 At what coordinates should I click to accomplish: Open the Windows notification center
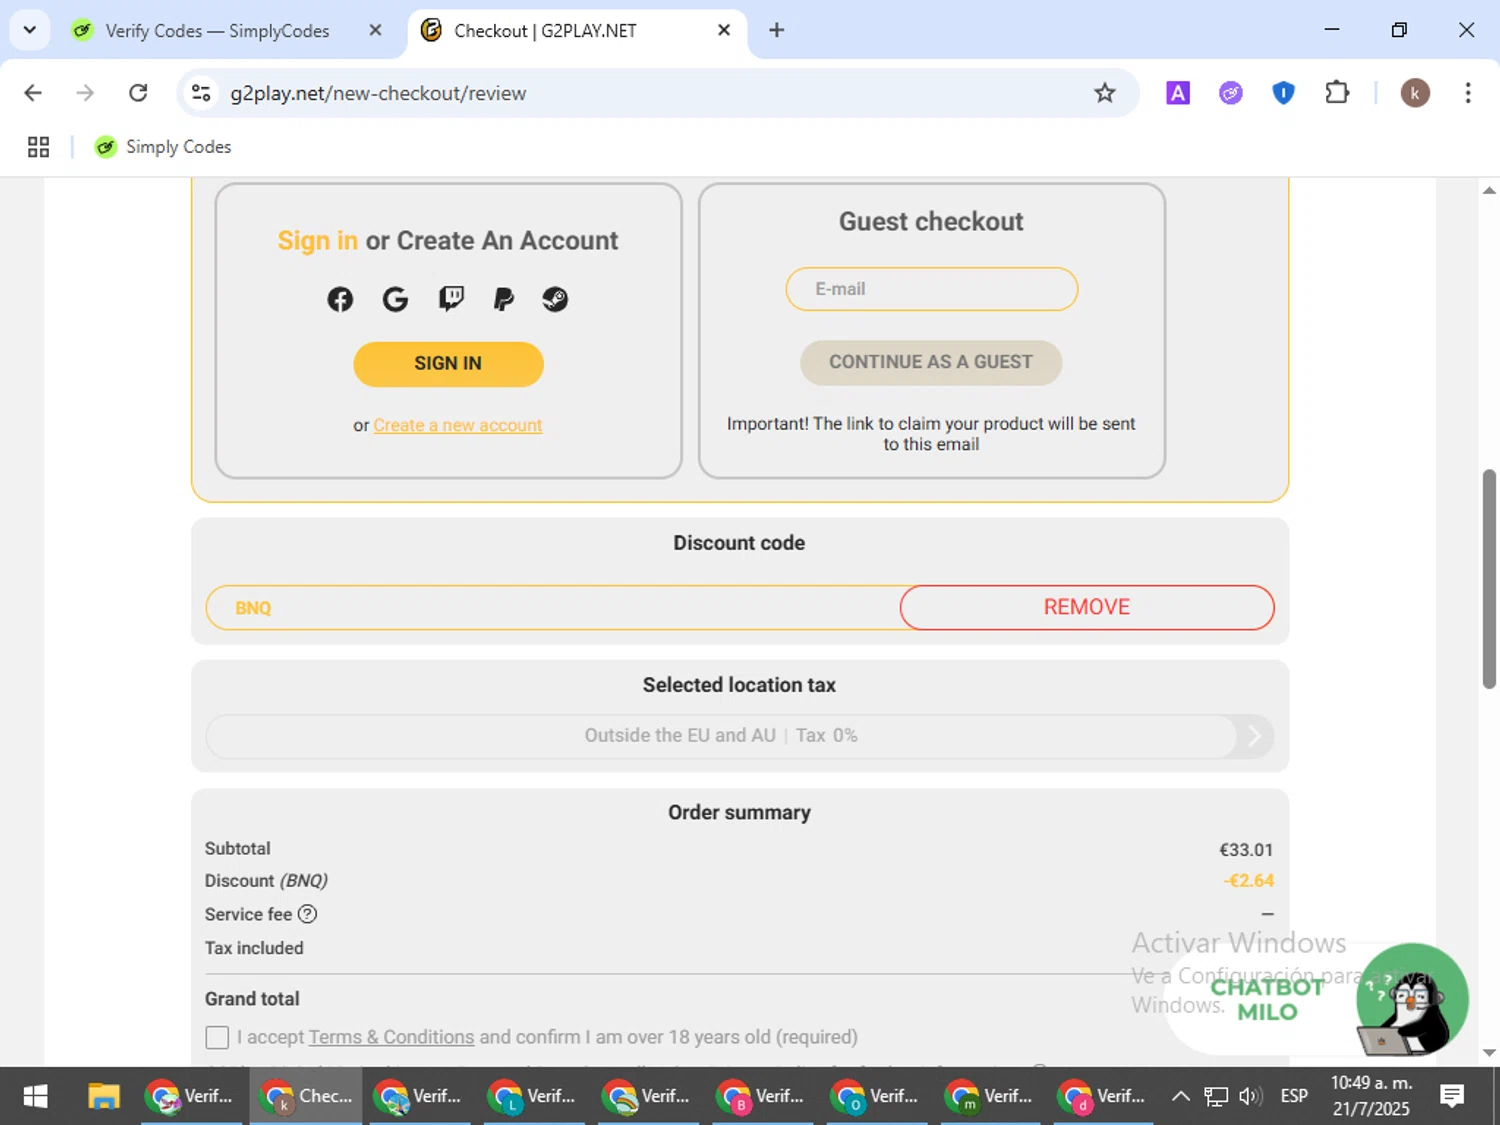pos(1452,1096)
